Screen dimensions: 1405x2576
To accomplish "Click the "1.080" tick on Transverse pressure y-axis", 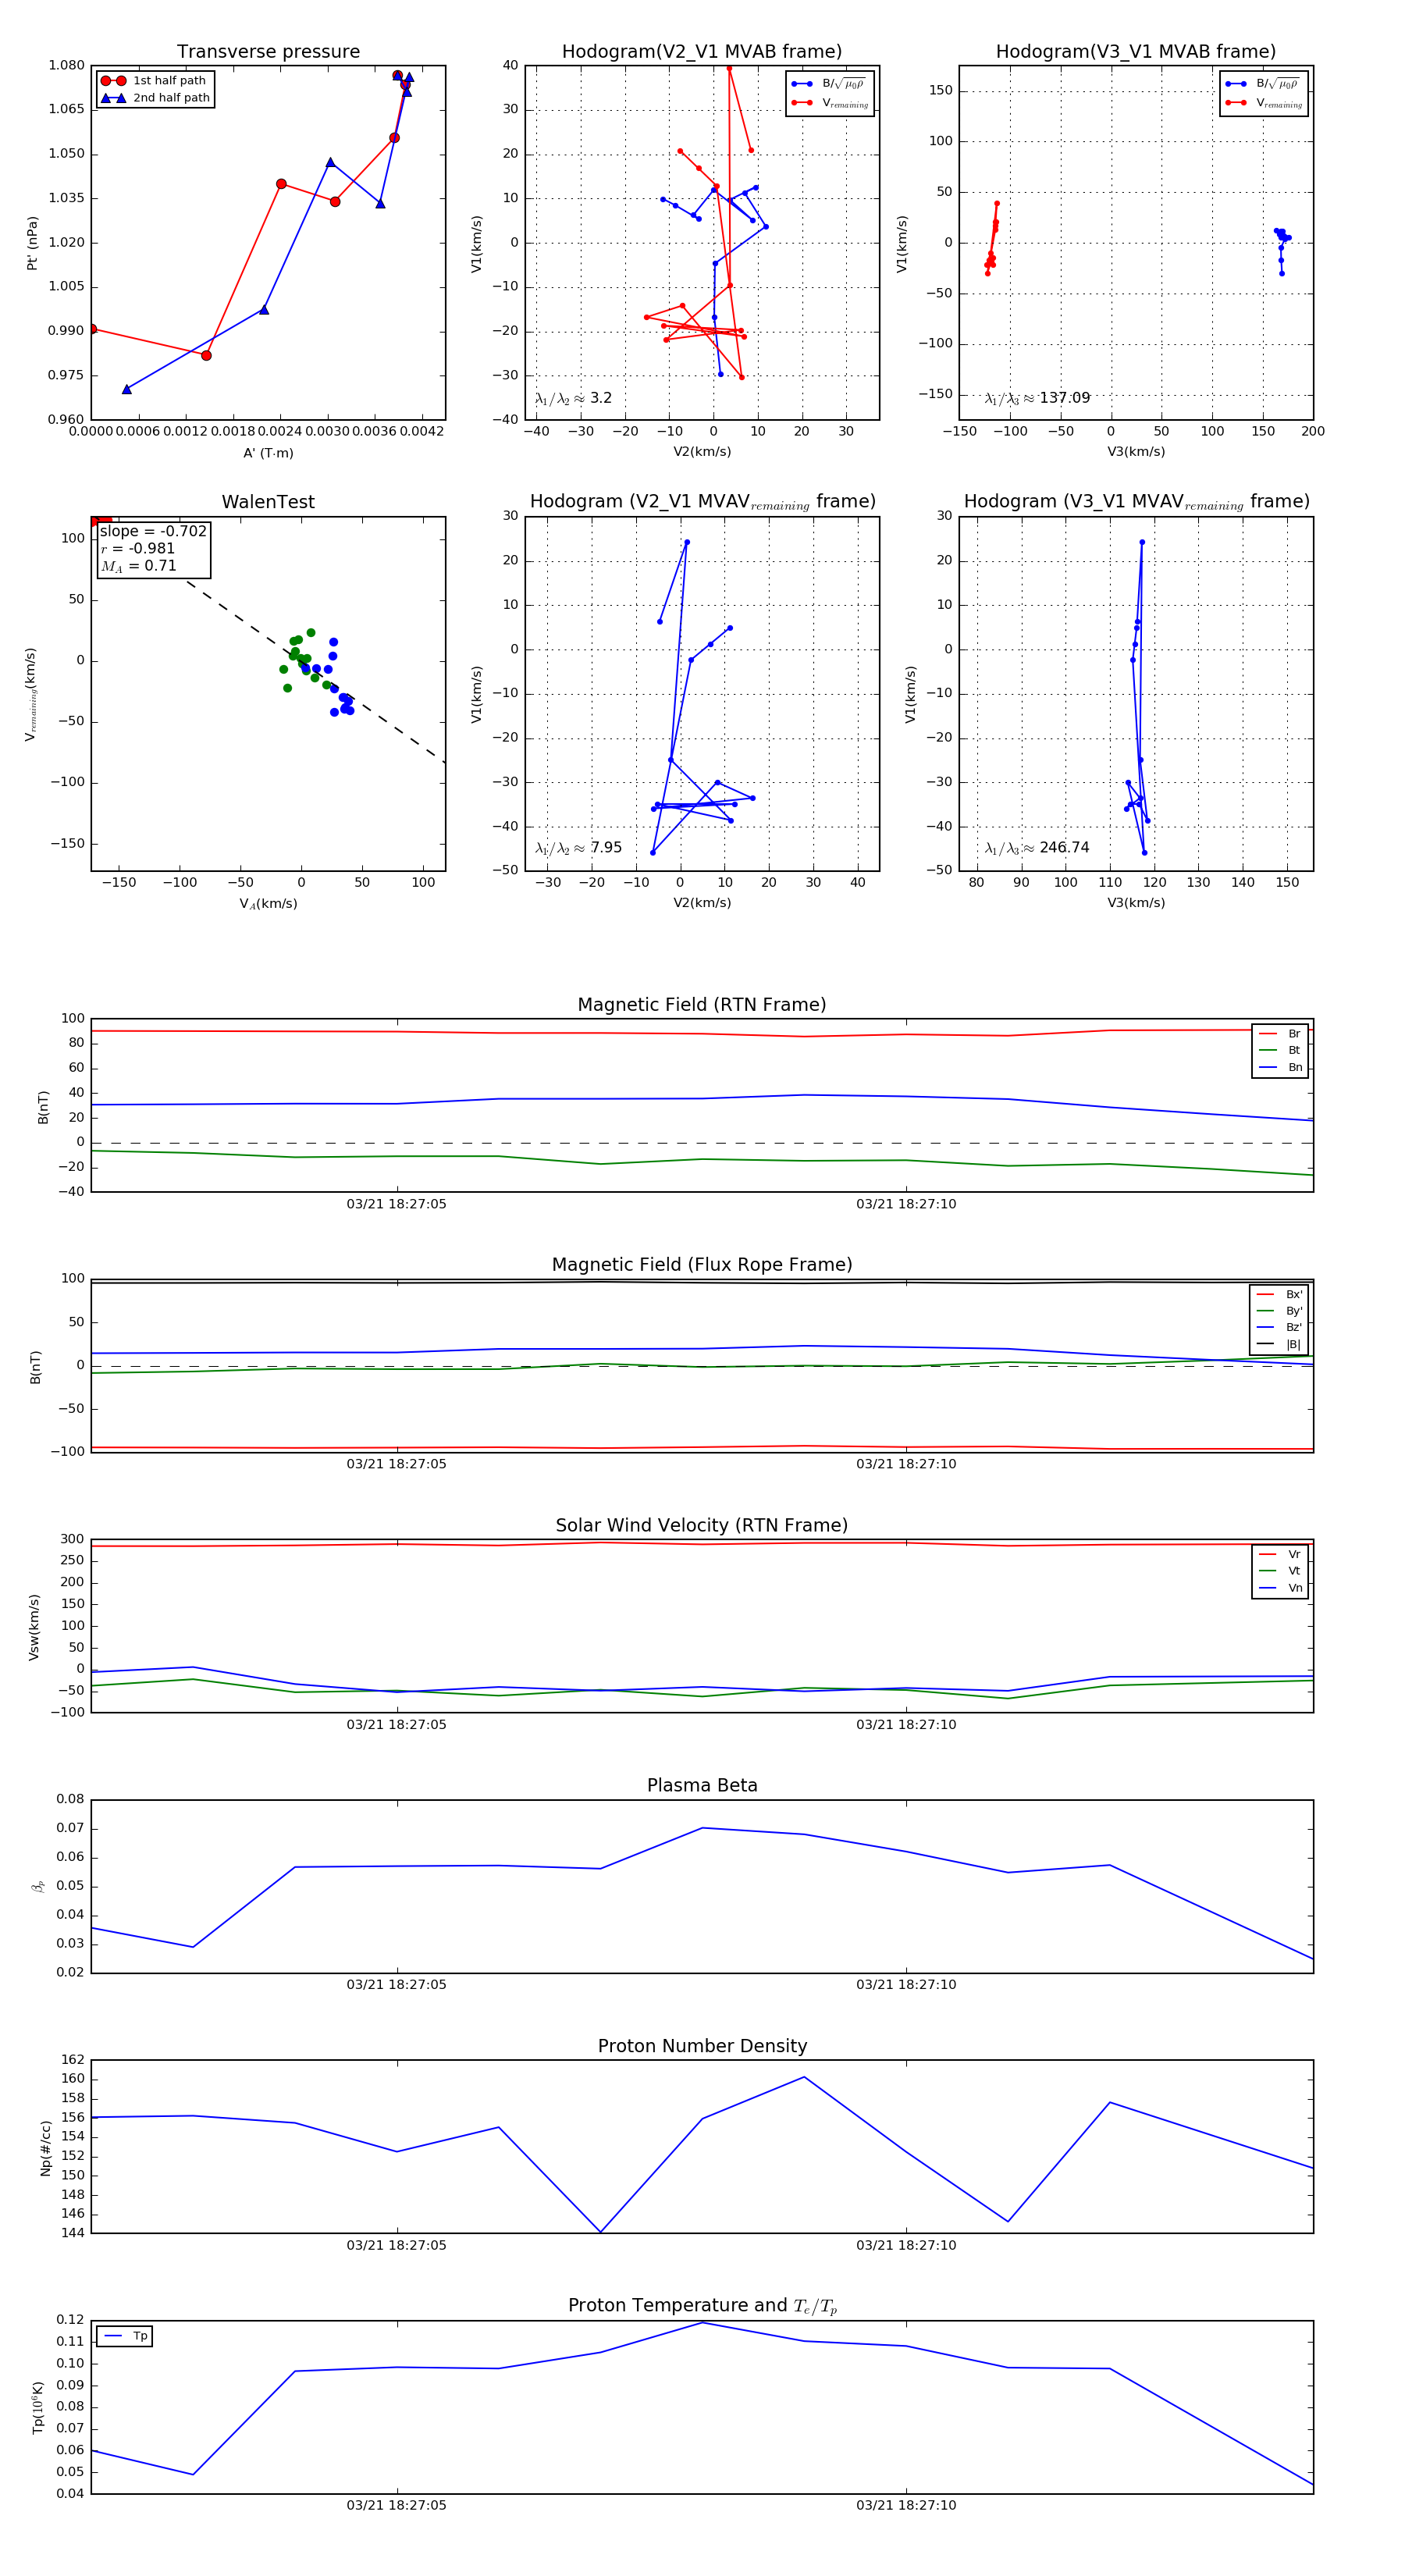I will pyautogui.click(x=66, y=65).
